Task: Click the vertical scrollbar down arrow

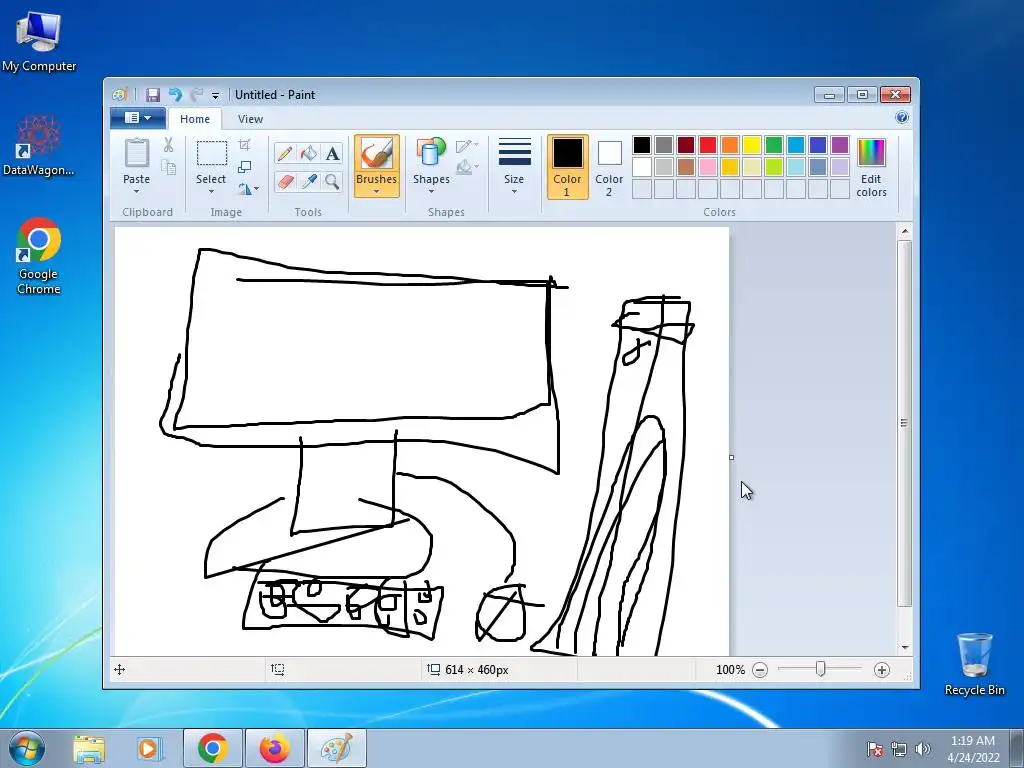Action: coord(904,648)
